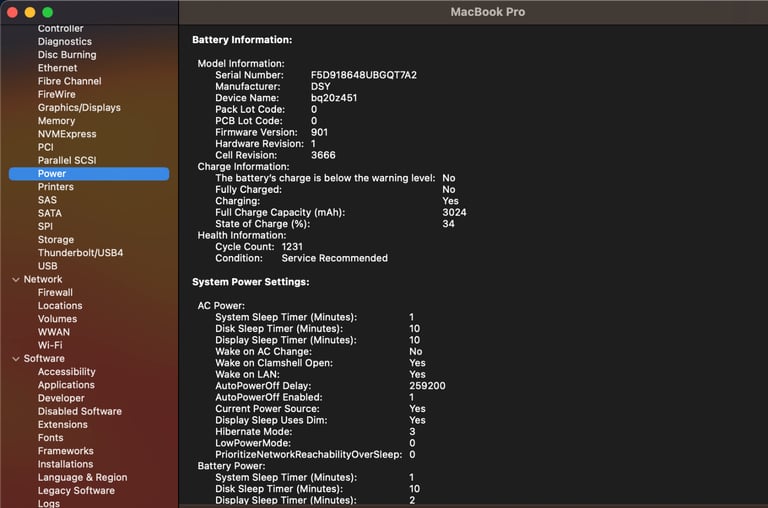This screenshot has width=768, height=508.
Task: Open the SATA entry
Action: (x=50, y=214)
